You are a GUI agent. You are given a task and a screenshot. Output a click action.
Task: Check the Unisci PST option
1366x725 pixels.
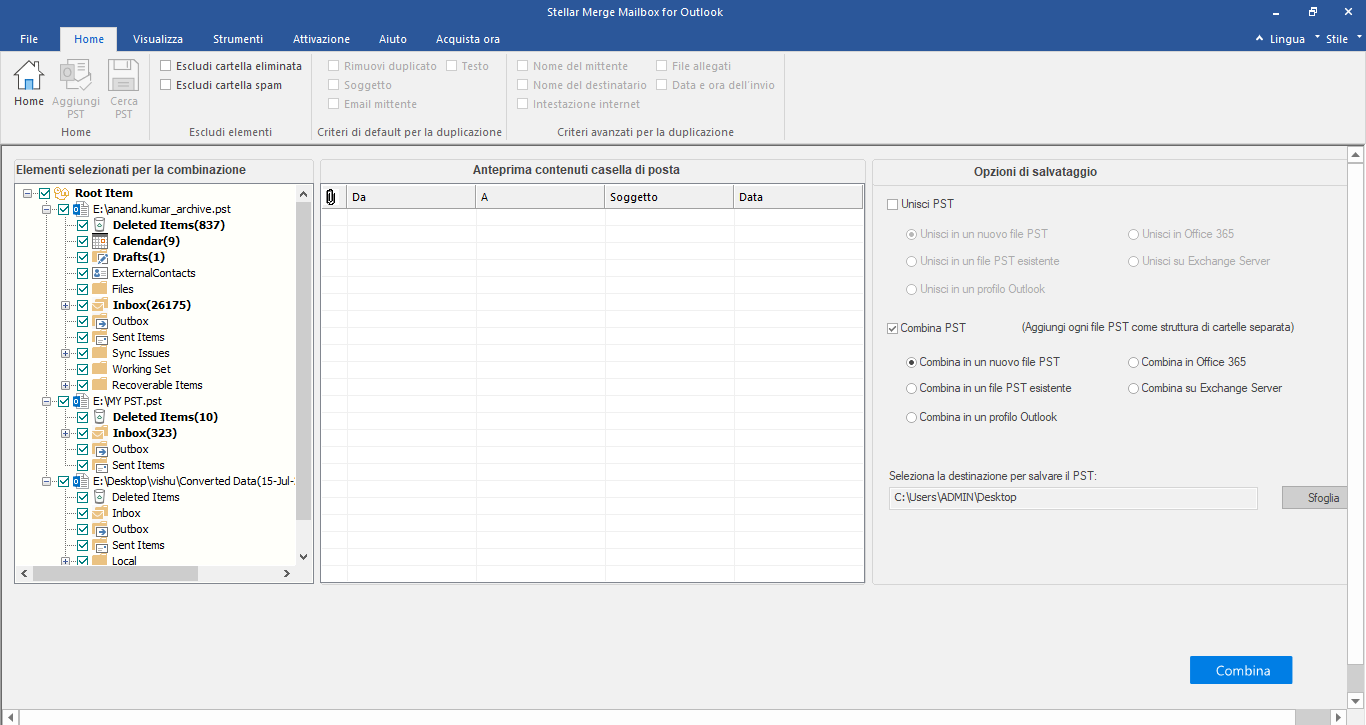pyautogui.click(x=892, y=204)
